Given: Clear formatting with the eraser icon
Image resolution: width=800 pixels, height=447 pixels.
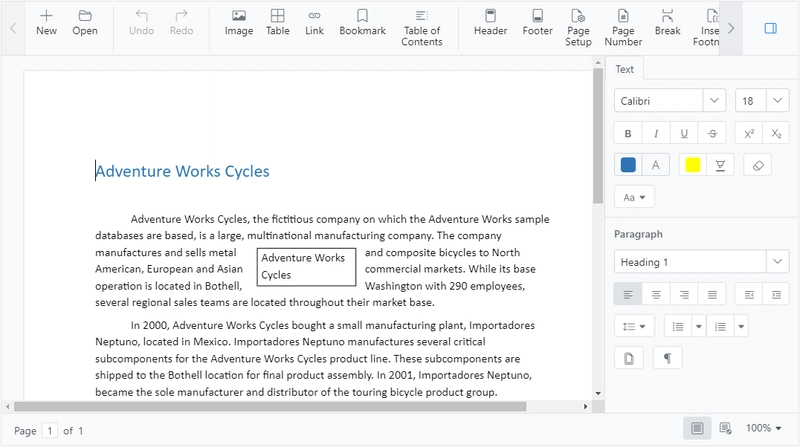Looking at the screenshot, I should click(758, 165).
